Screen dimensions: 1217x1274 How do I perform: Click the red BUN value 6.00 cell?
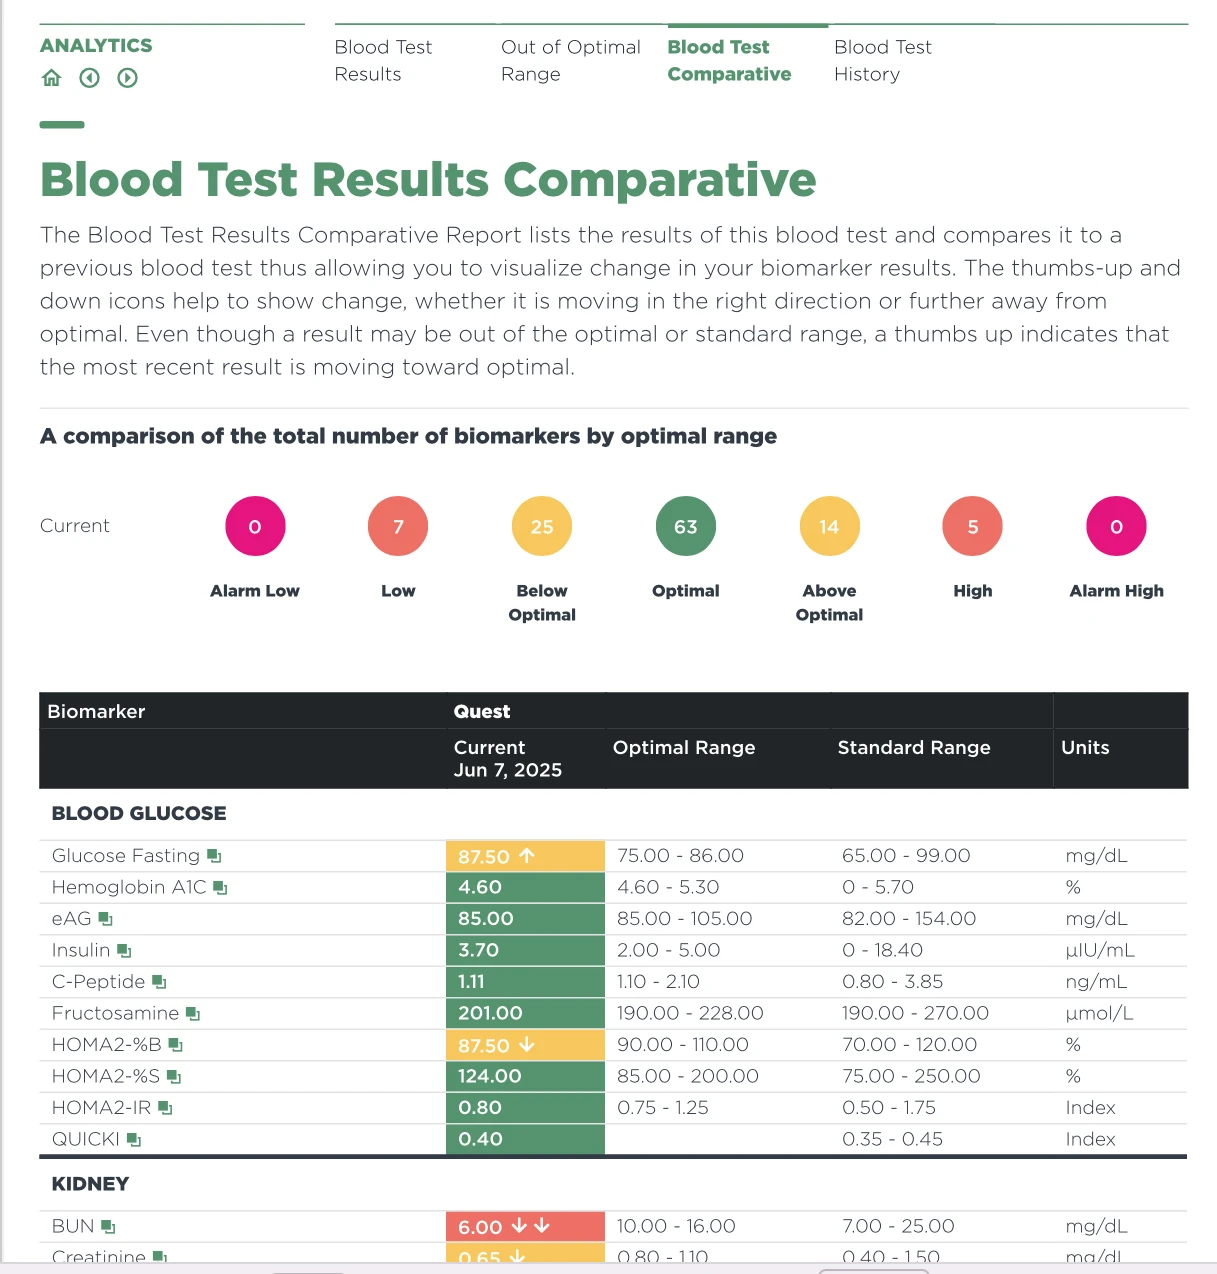[x=524, y=1227]
